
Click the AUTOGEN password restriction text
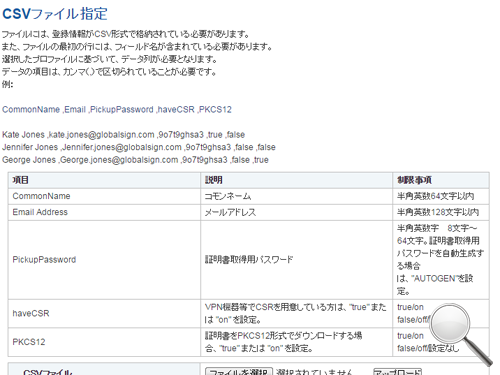[x=440, y=260]
